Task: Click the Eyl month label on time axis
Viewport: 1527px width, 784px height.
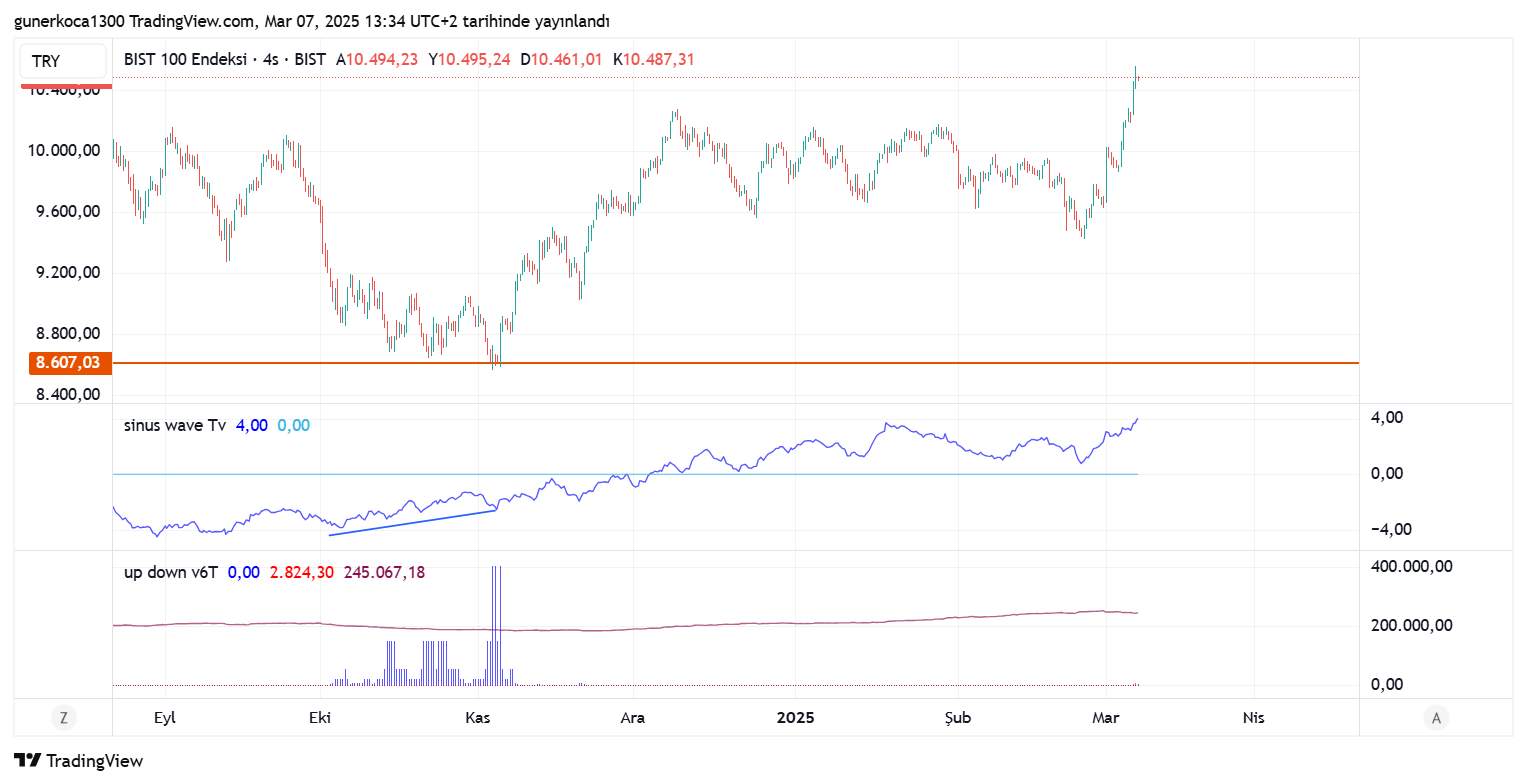Action: pyautogui.click(x=164, y=717)
